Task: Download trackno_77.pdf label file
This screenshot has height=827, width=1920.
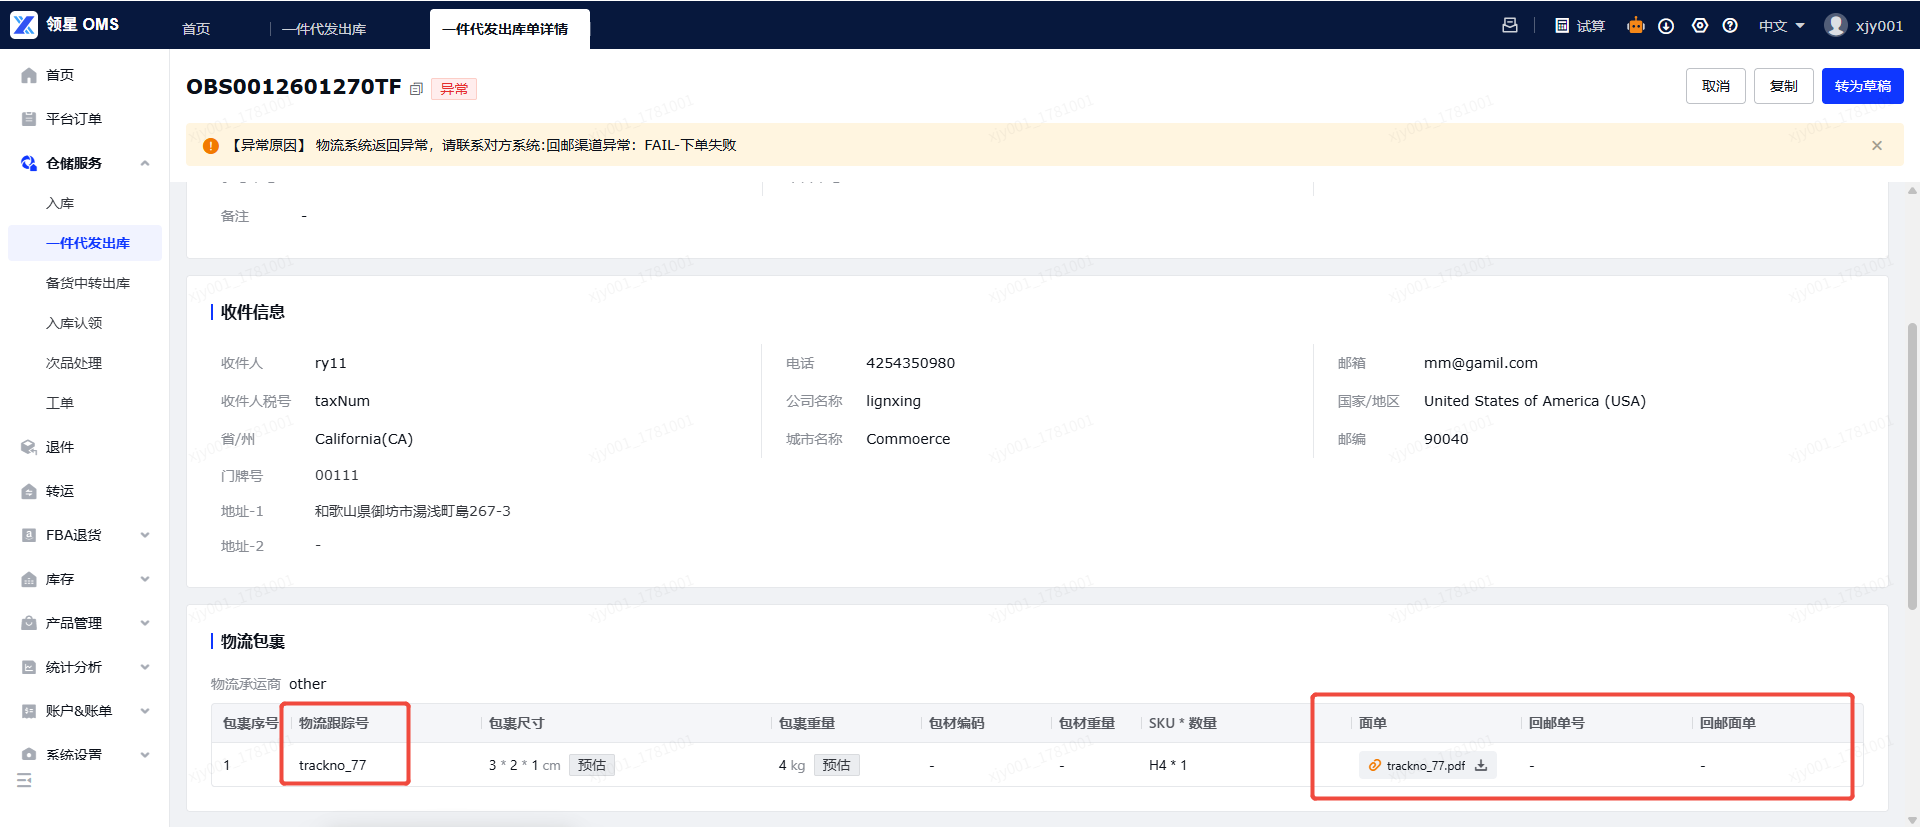Action: click(x=1481, y=765)
